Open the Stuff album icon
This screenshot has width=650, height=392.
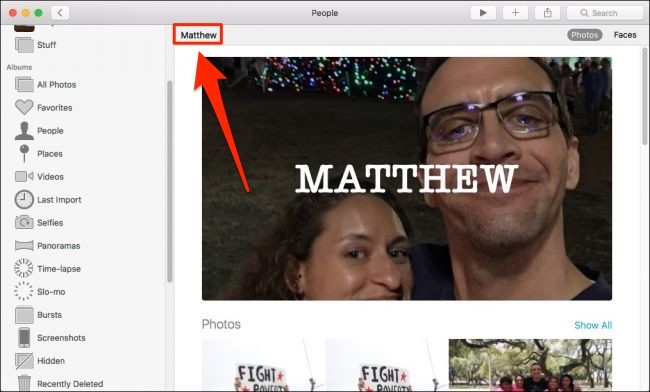pos(24,45)
